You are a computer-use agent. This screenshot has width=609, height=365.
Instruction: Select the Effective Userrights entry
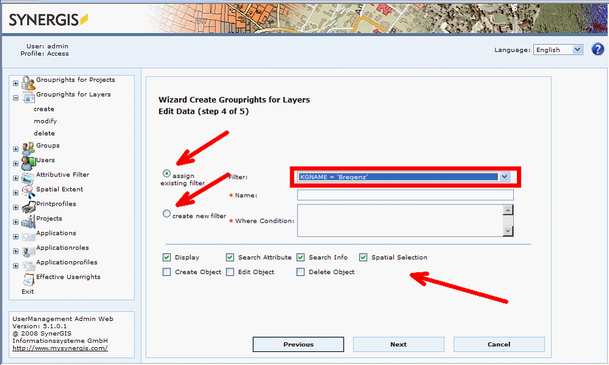click(68, 277)
